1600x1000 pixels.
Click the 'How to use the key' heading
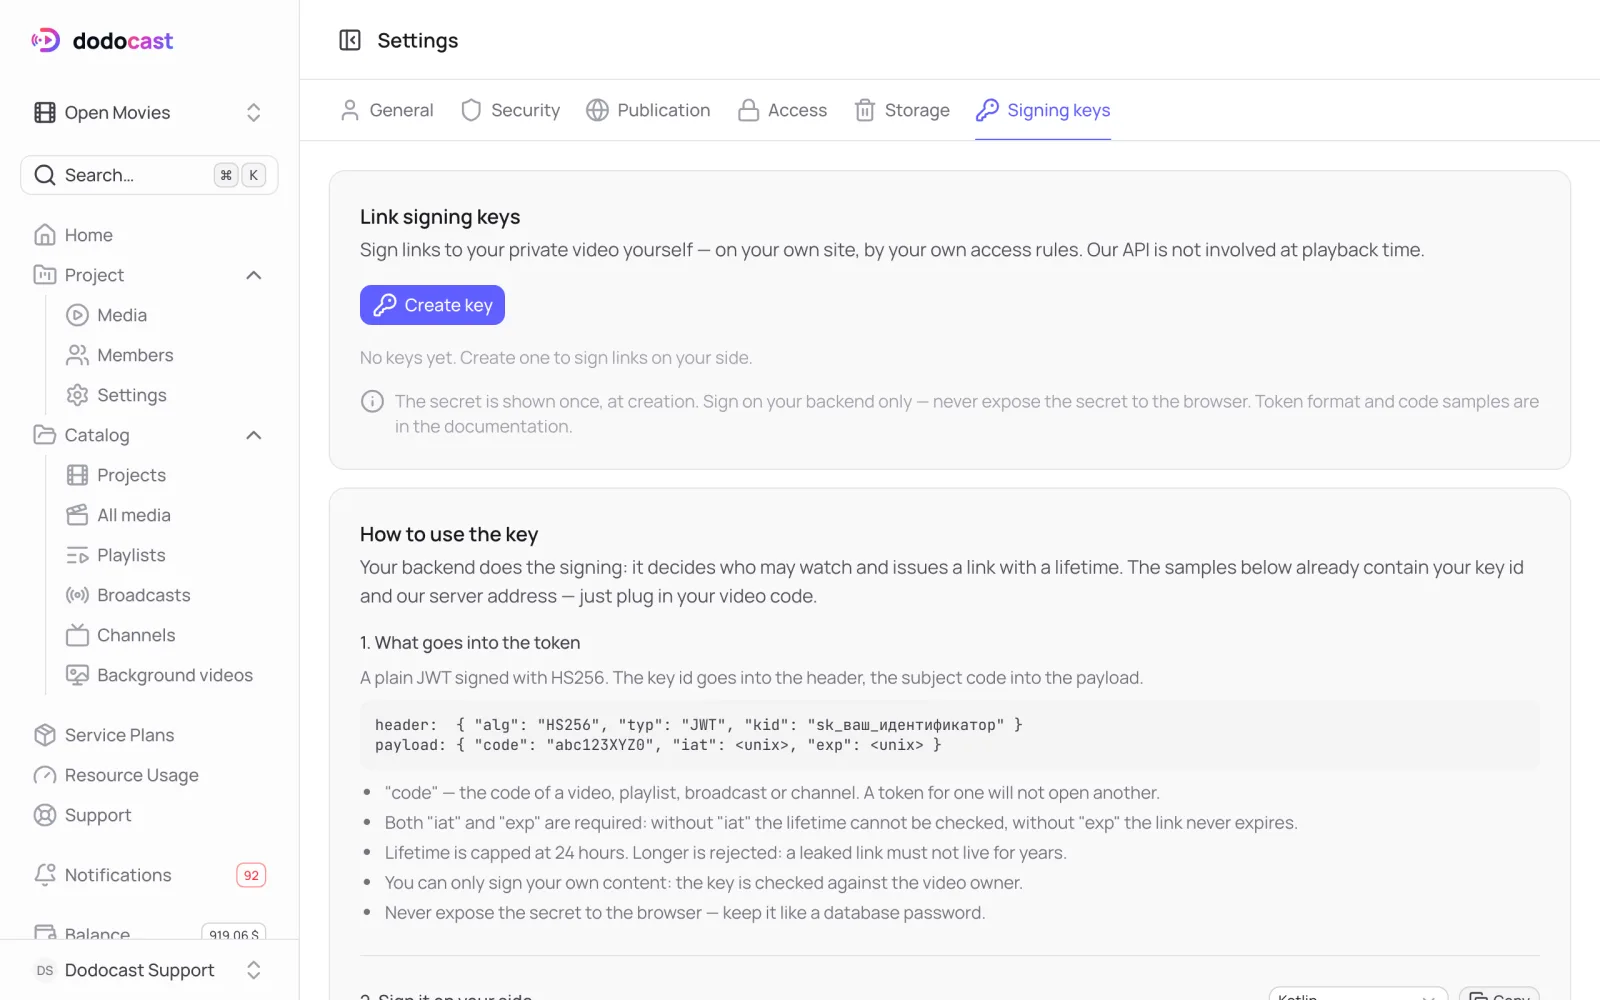449,534
